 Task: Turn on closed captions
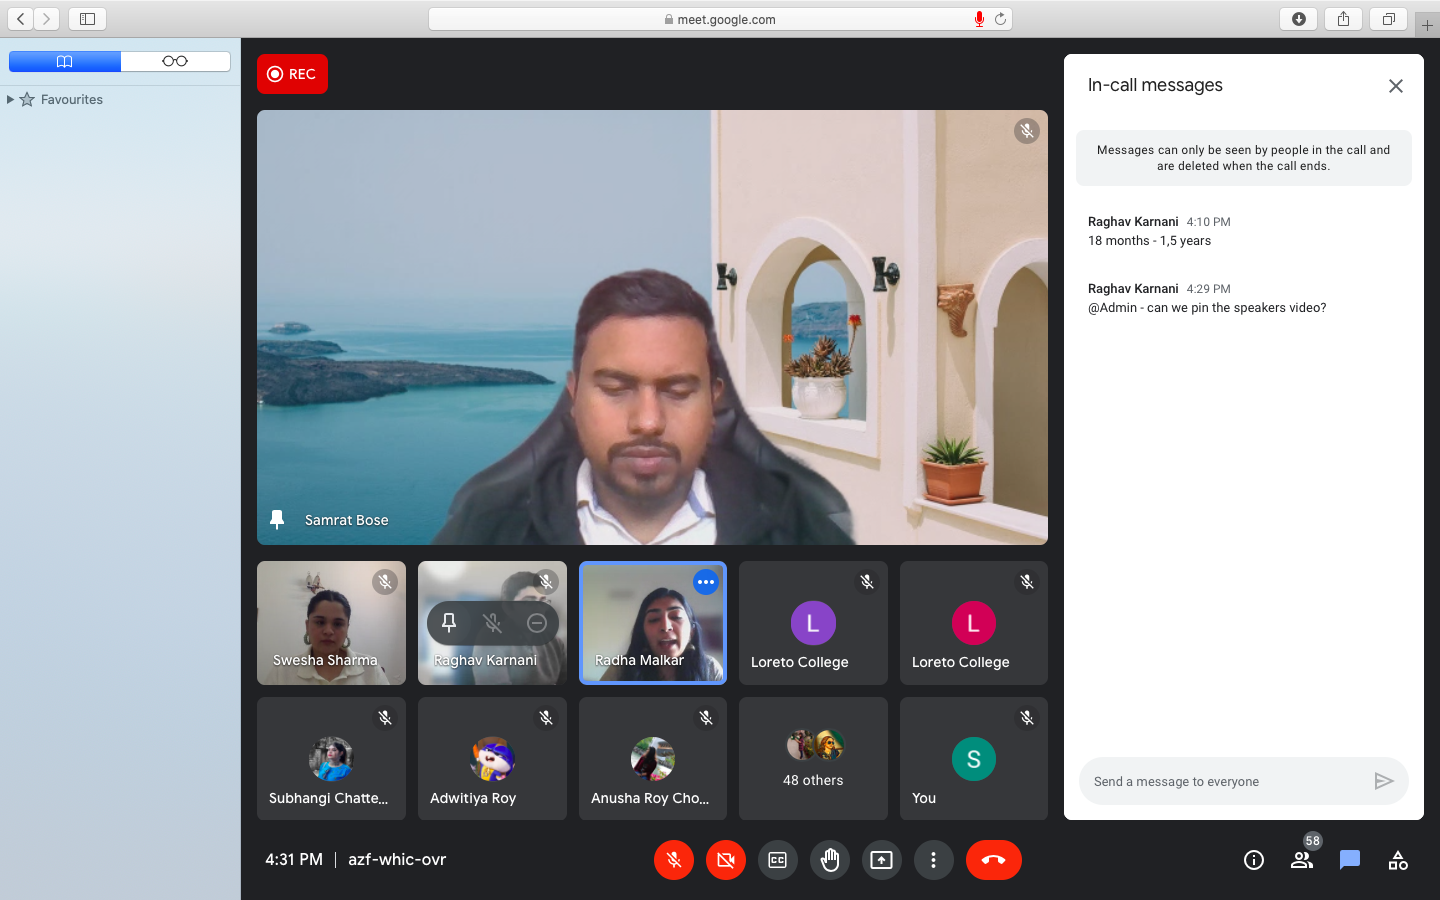coord(778,860)
